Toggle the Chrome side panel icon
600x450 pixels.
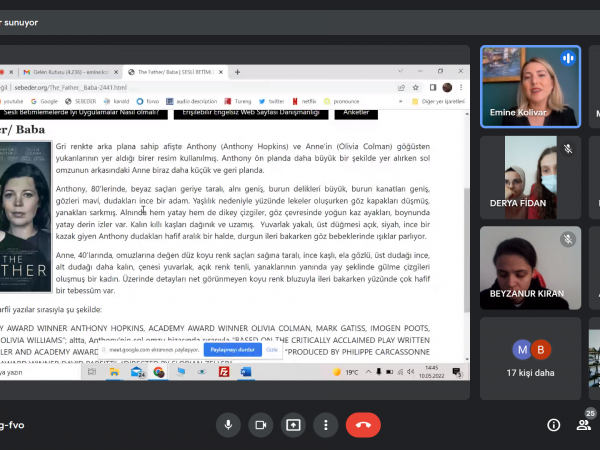433,88
